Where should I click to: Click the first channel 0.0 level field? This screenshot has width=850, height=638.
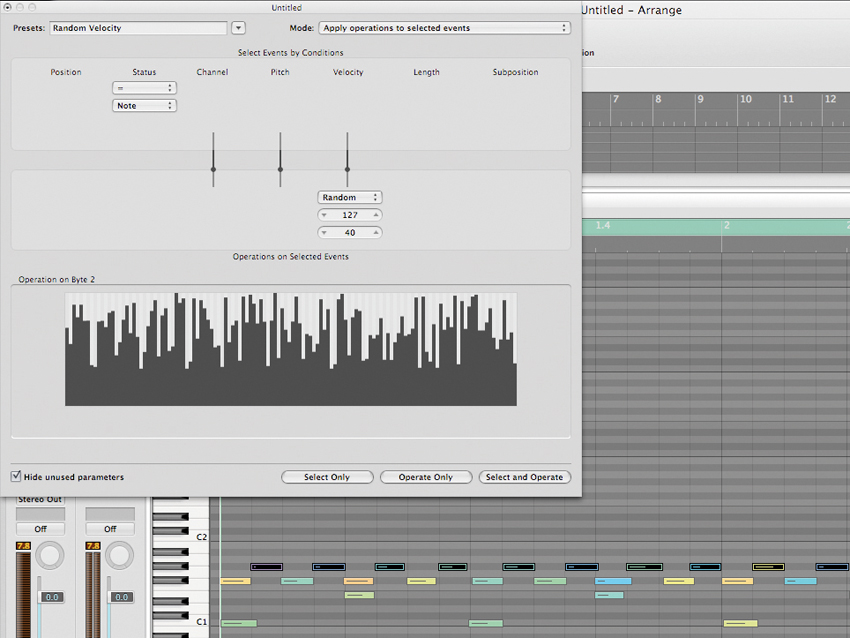(52, 597)
